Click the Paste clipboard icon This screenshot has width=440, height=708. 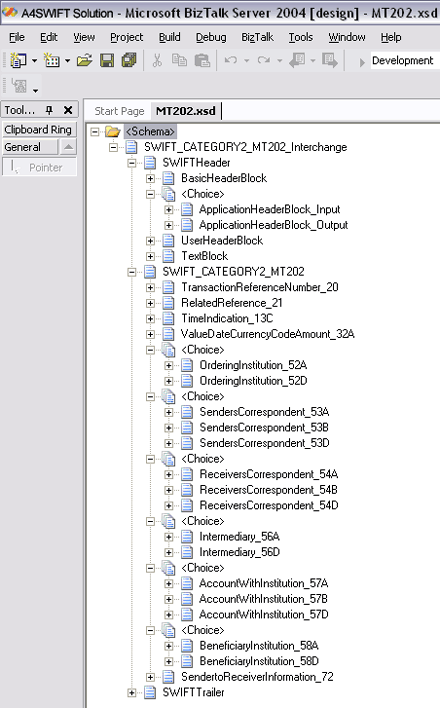click(202, 60)
